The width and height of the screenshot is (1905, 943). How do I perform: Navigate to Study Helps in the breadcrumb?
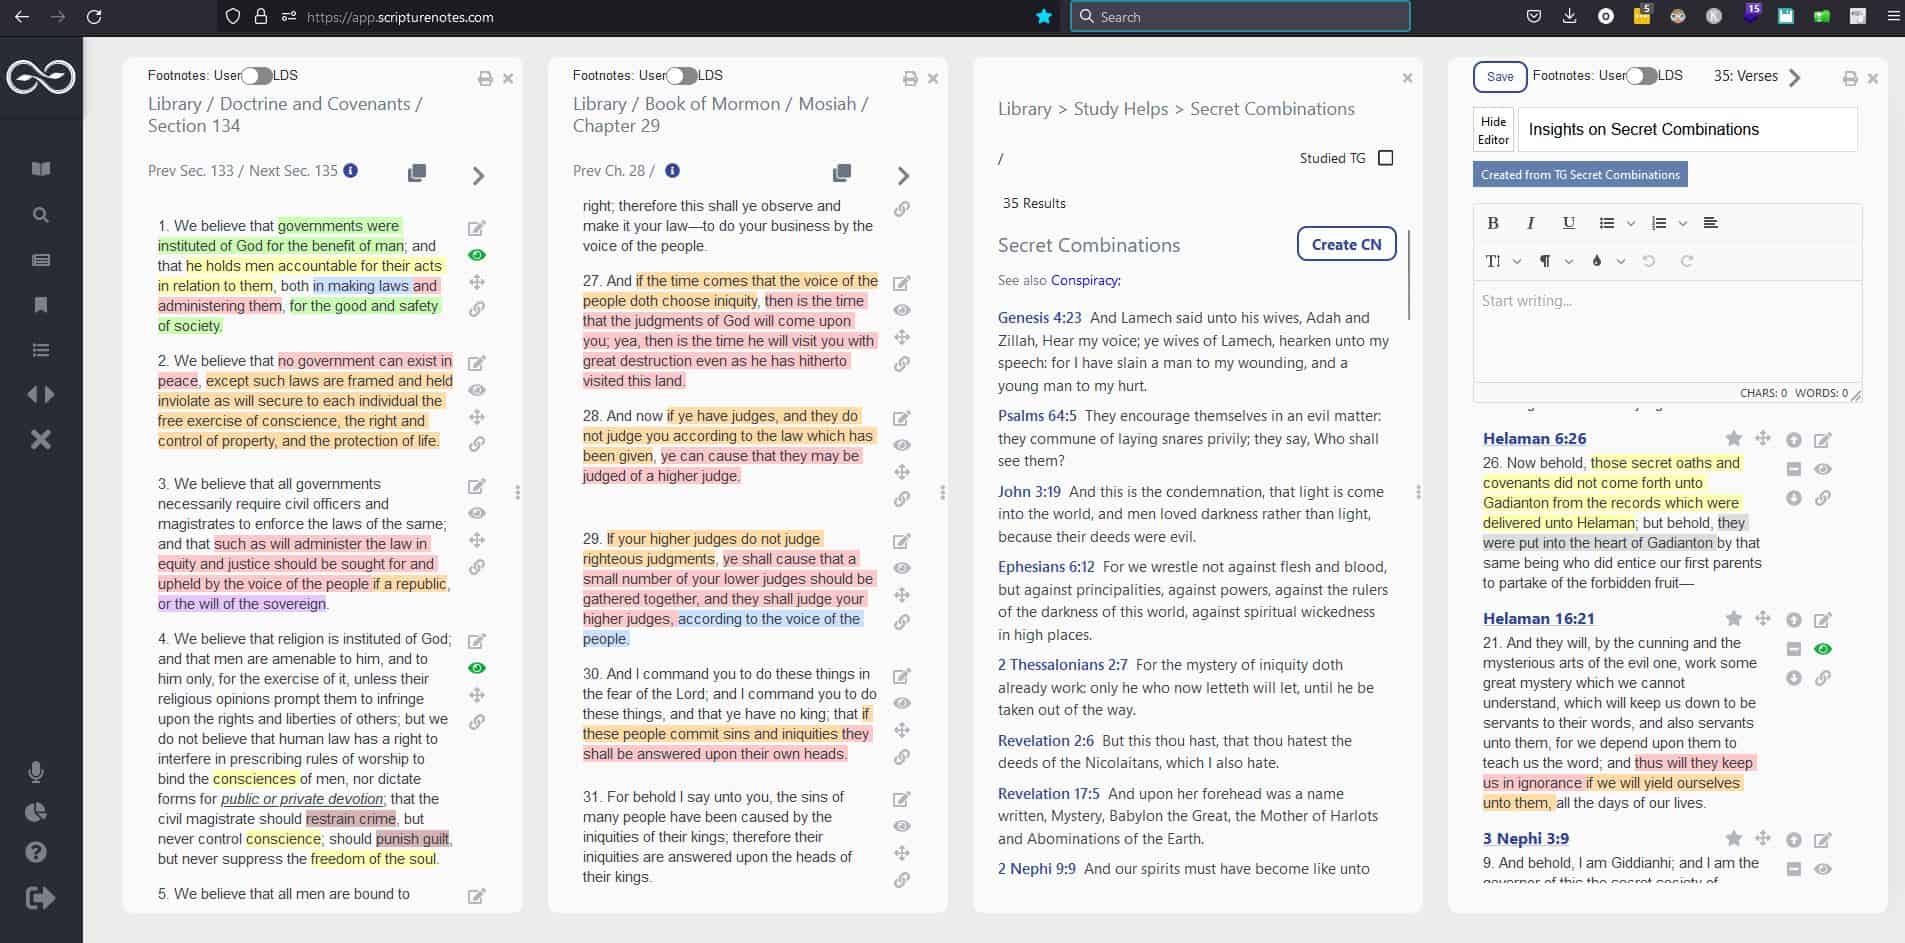tap(1120, 109)
